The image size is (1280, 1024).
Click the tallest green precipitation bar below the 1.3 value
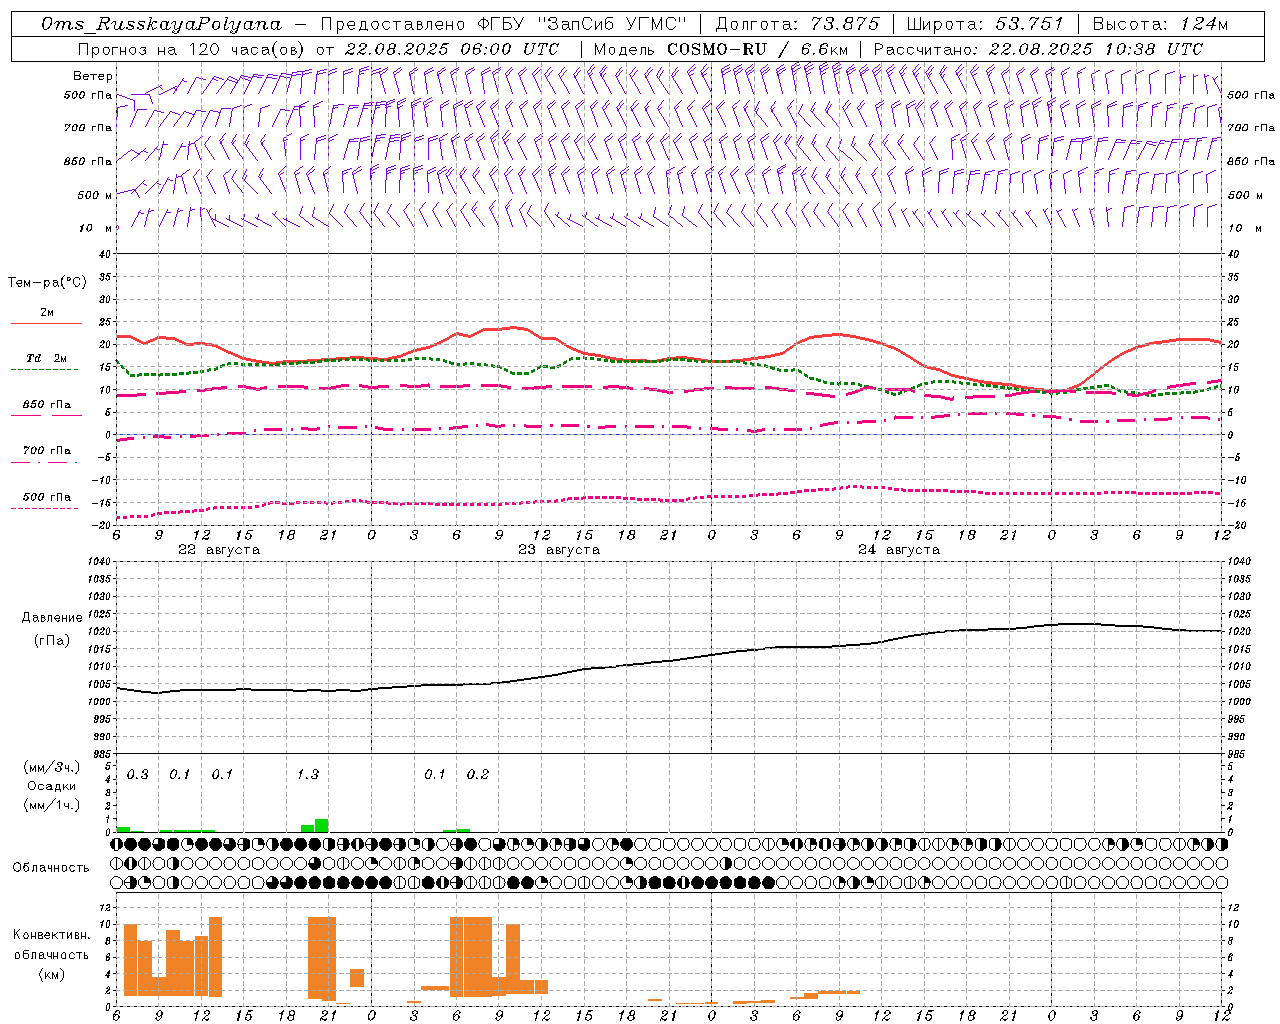[x=322, y=826]
